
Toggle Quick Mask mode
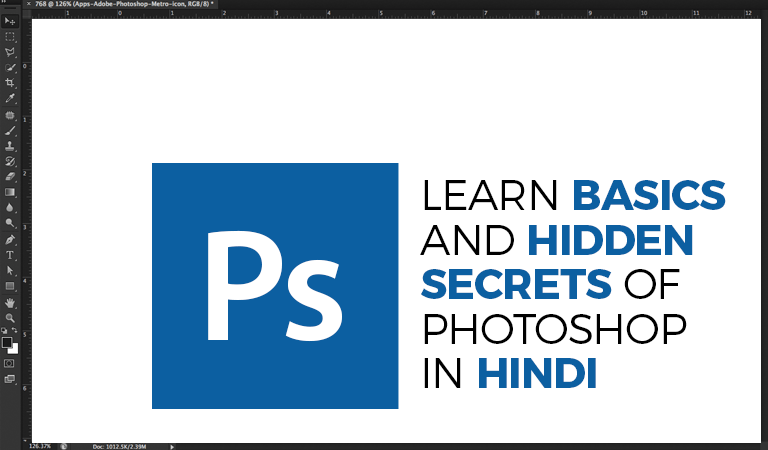tap(9, 363)
